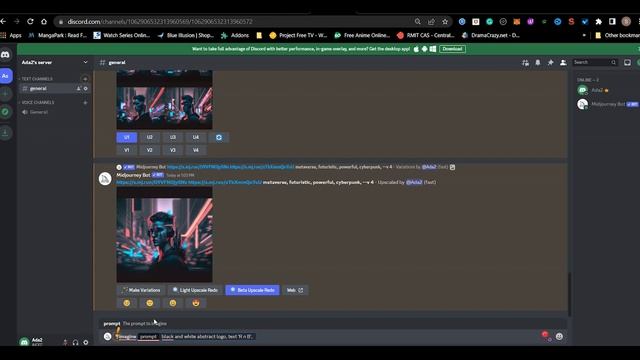This screenshot has width=640, height=360.
Task: Open Notification Settings bell icon
Action: click(538, 62)
